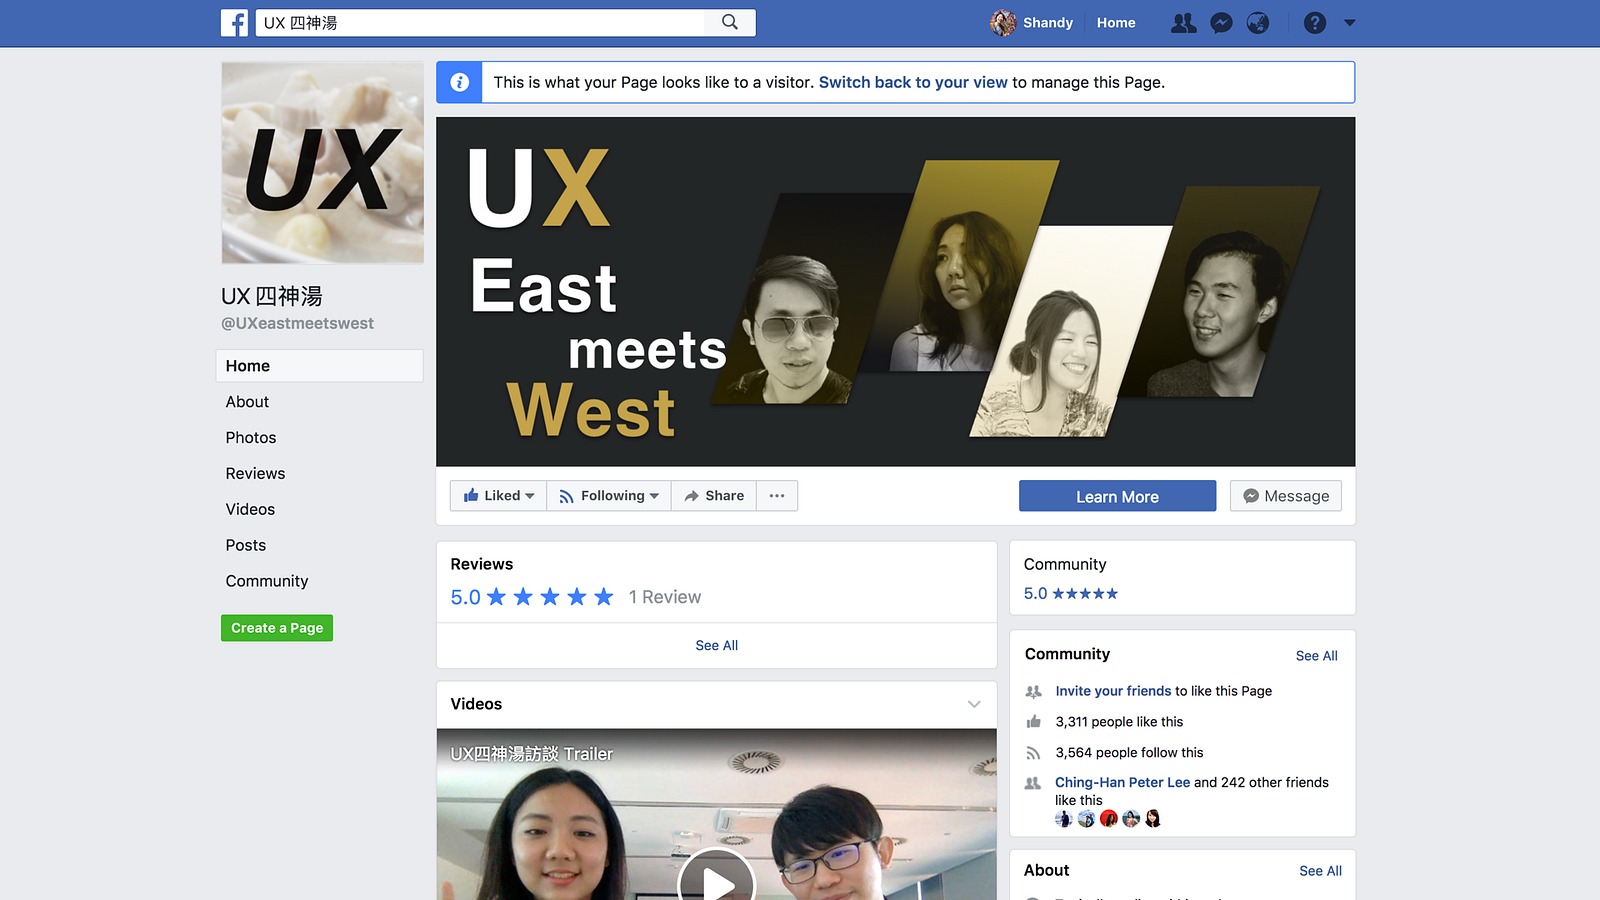
Task: Click the search field containing UX 四神湯
Action: [x=481, y=23]
